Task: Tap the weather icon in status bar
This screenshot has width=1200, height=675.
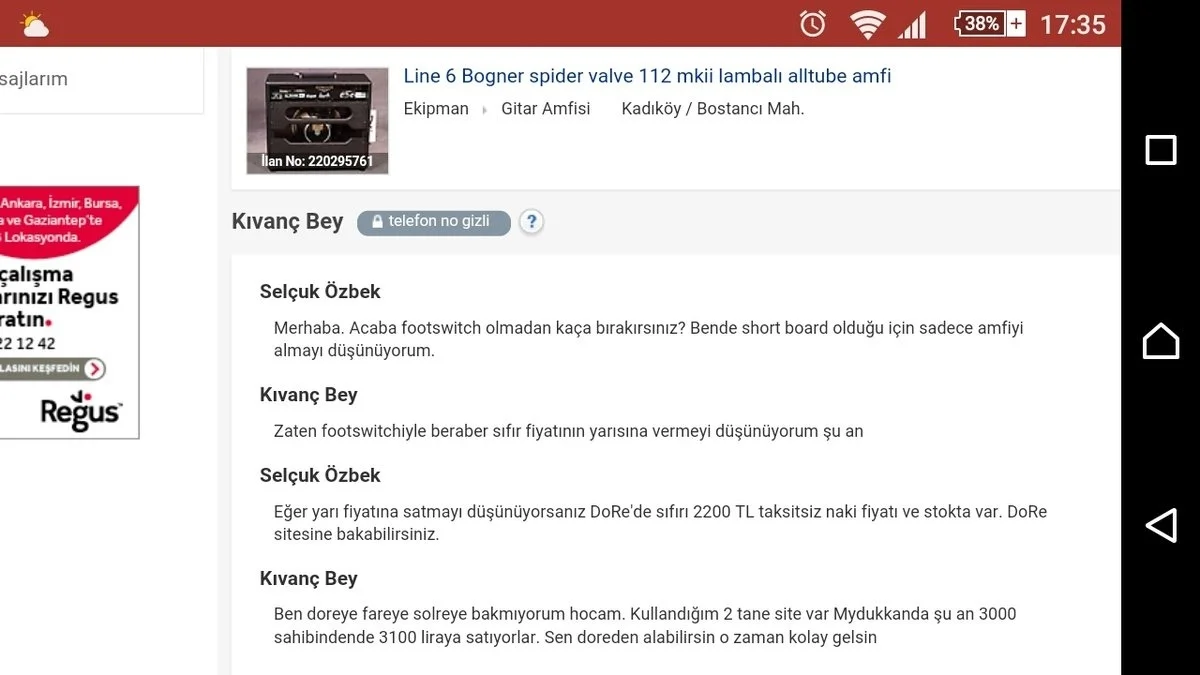Action: coord(34,24)
